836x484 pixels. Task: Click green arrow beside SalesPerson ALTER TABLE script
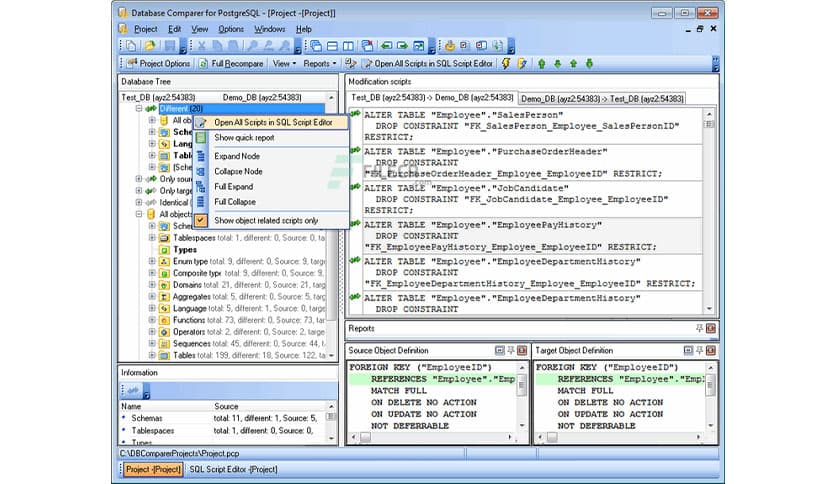click(355, 114)
